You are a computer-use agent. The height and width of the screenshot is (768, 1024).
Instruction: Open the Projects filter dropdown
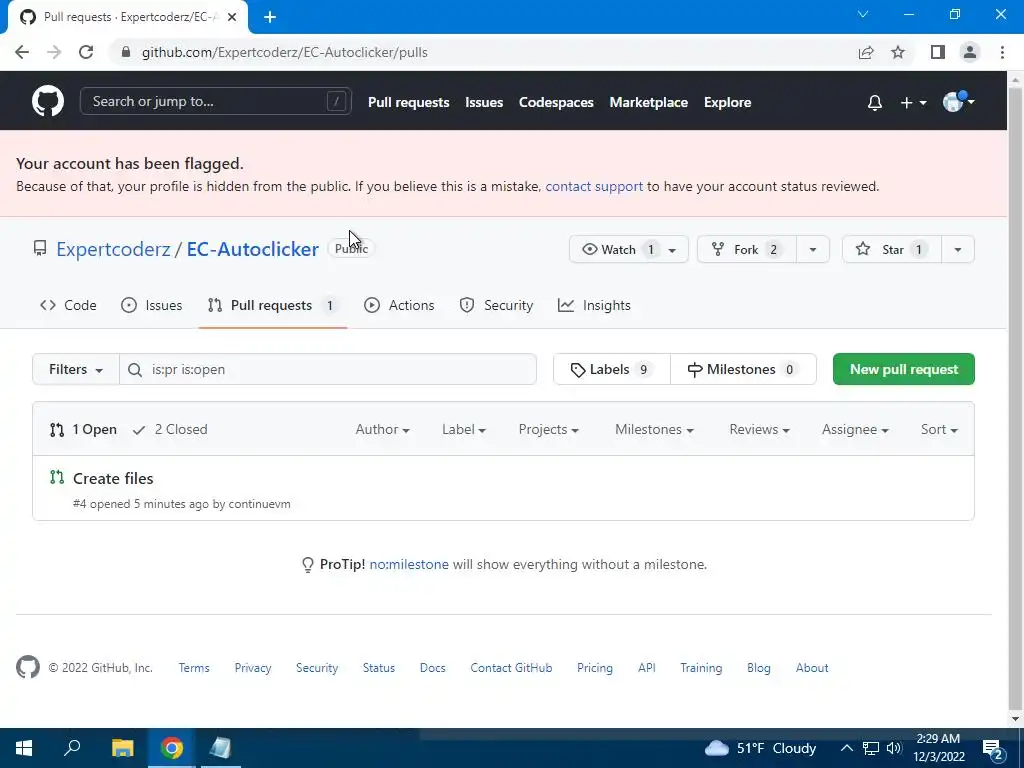(x=549, y=429)
